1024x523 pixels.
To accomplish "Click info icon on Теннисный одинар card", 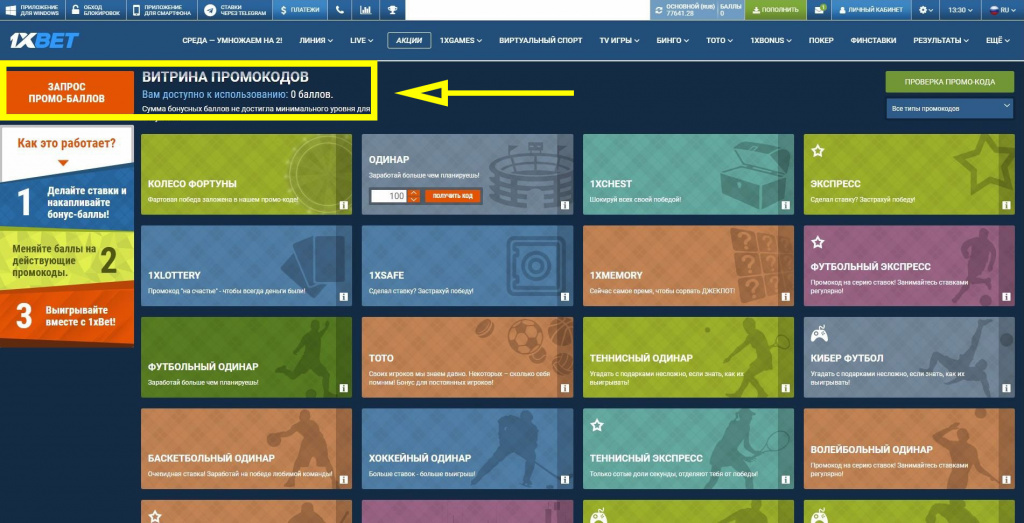I will [785, 388].
